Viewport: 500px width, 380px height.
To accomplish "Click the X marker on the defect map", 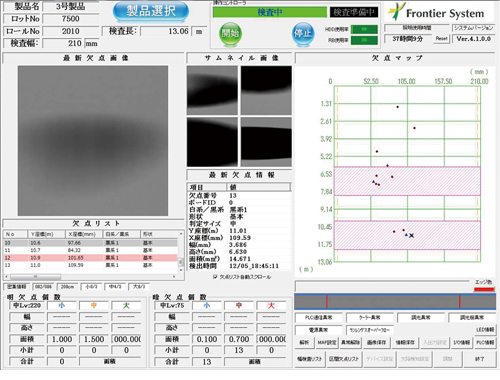I will point(412,236).
